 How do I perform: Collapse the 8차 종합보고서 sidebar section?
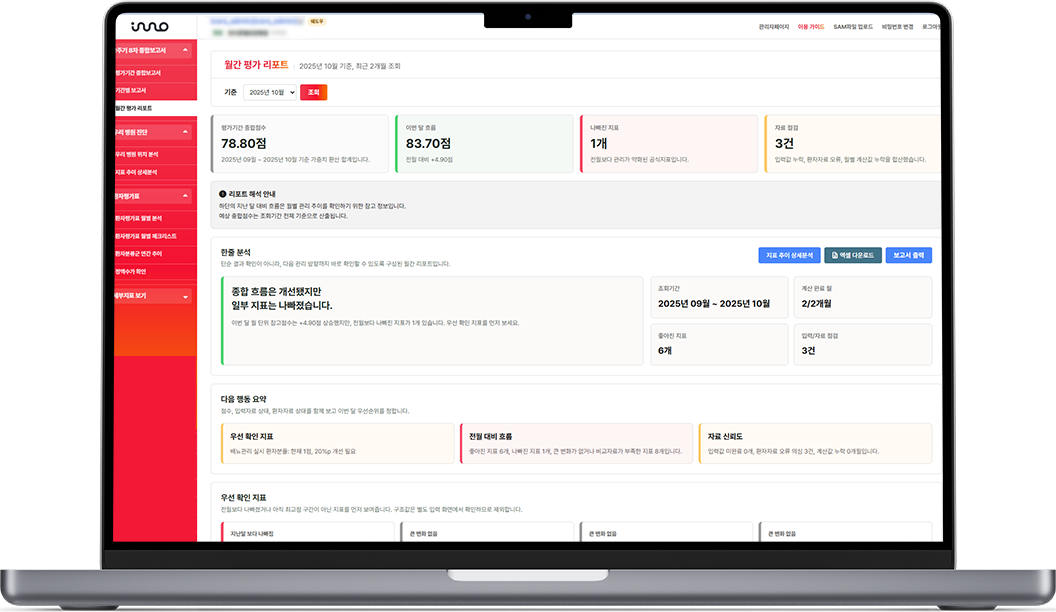point(185,50)
